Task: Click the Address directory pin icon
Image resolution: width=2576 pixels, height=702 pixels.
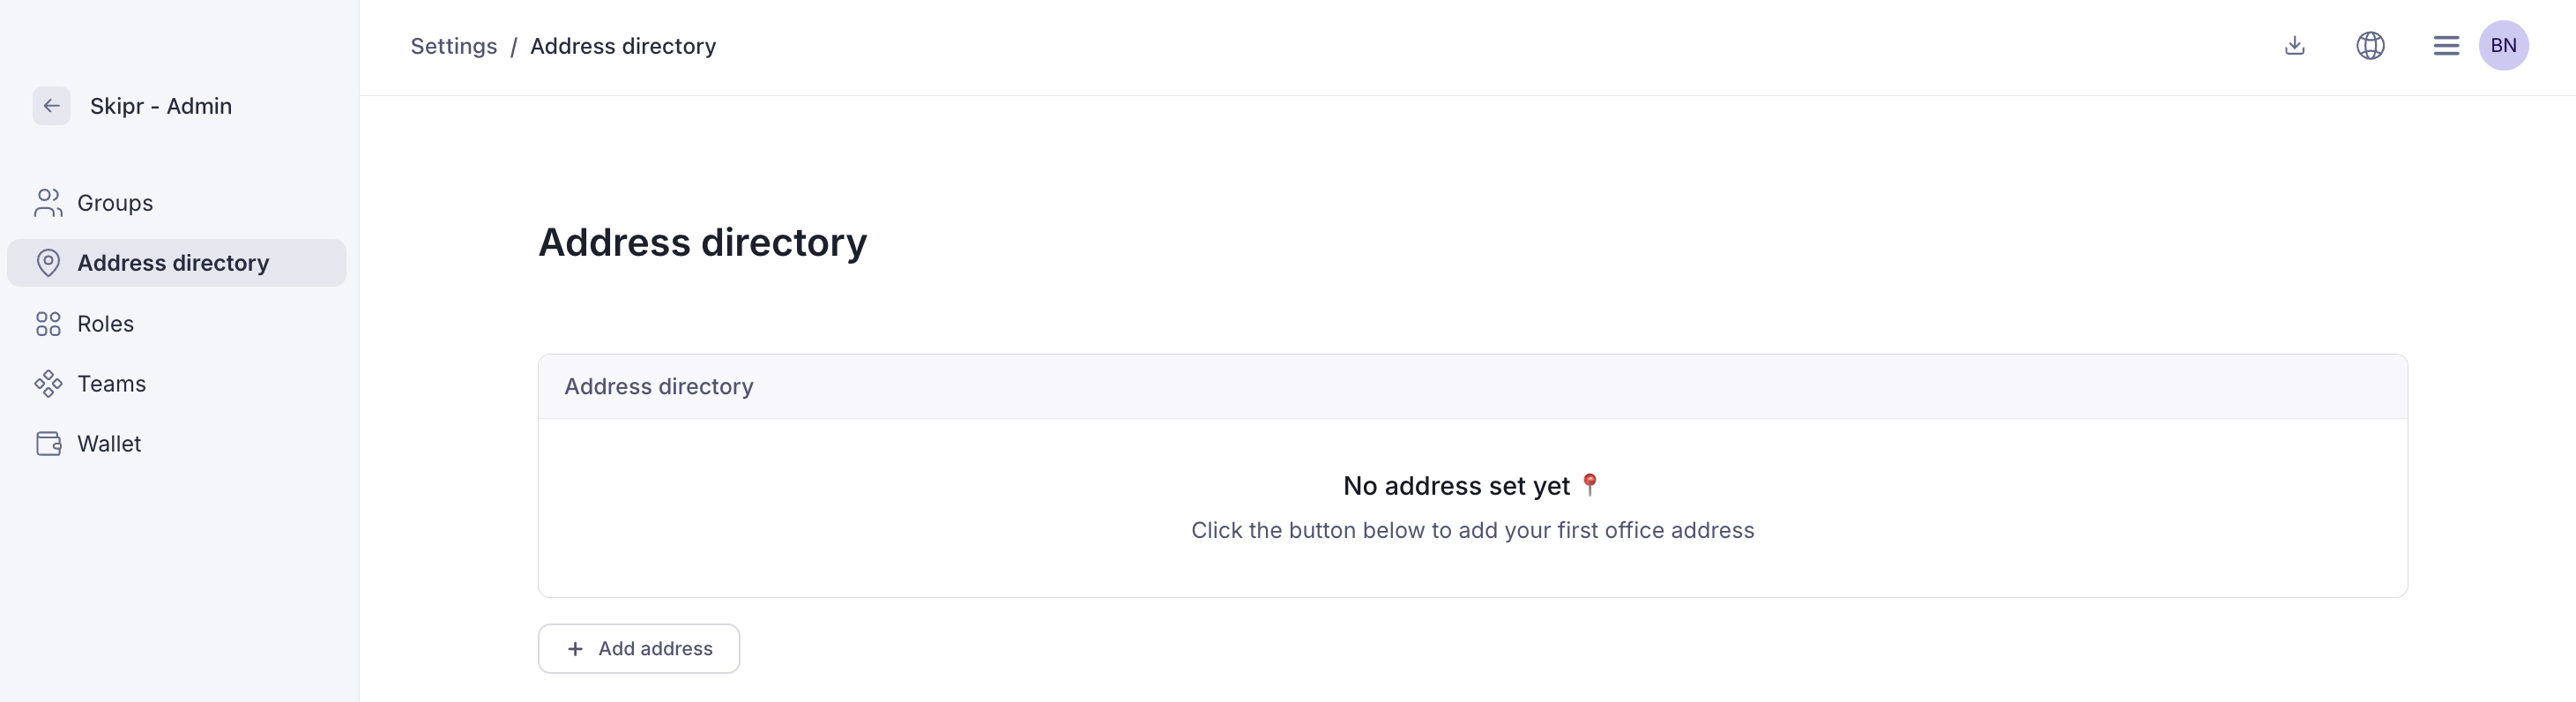Action: tap(48, 263)
